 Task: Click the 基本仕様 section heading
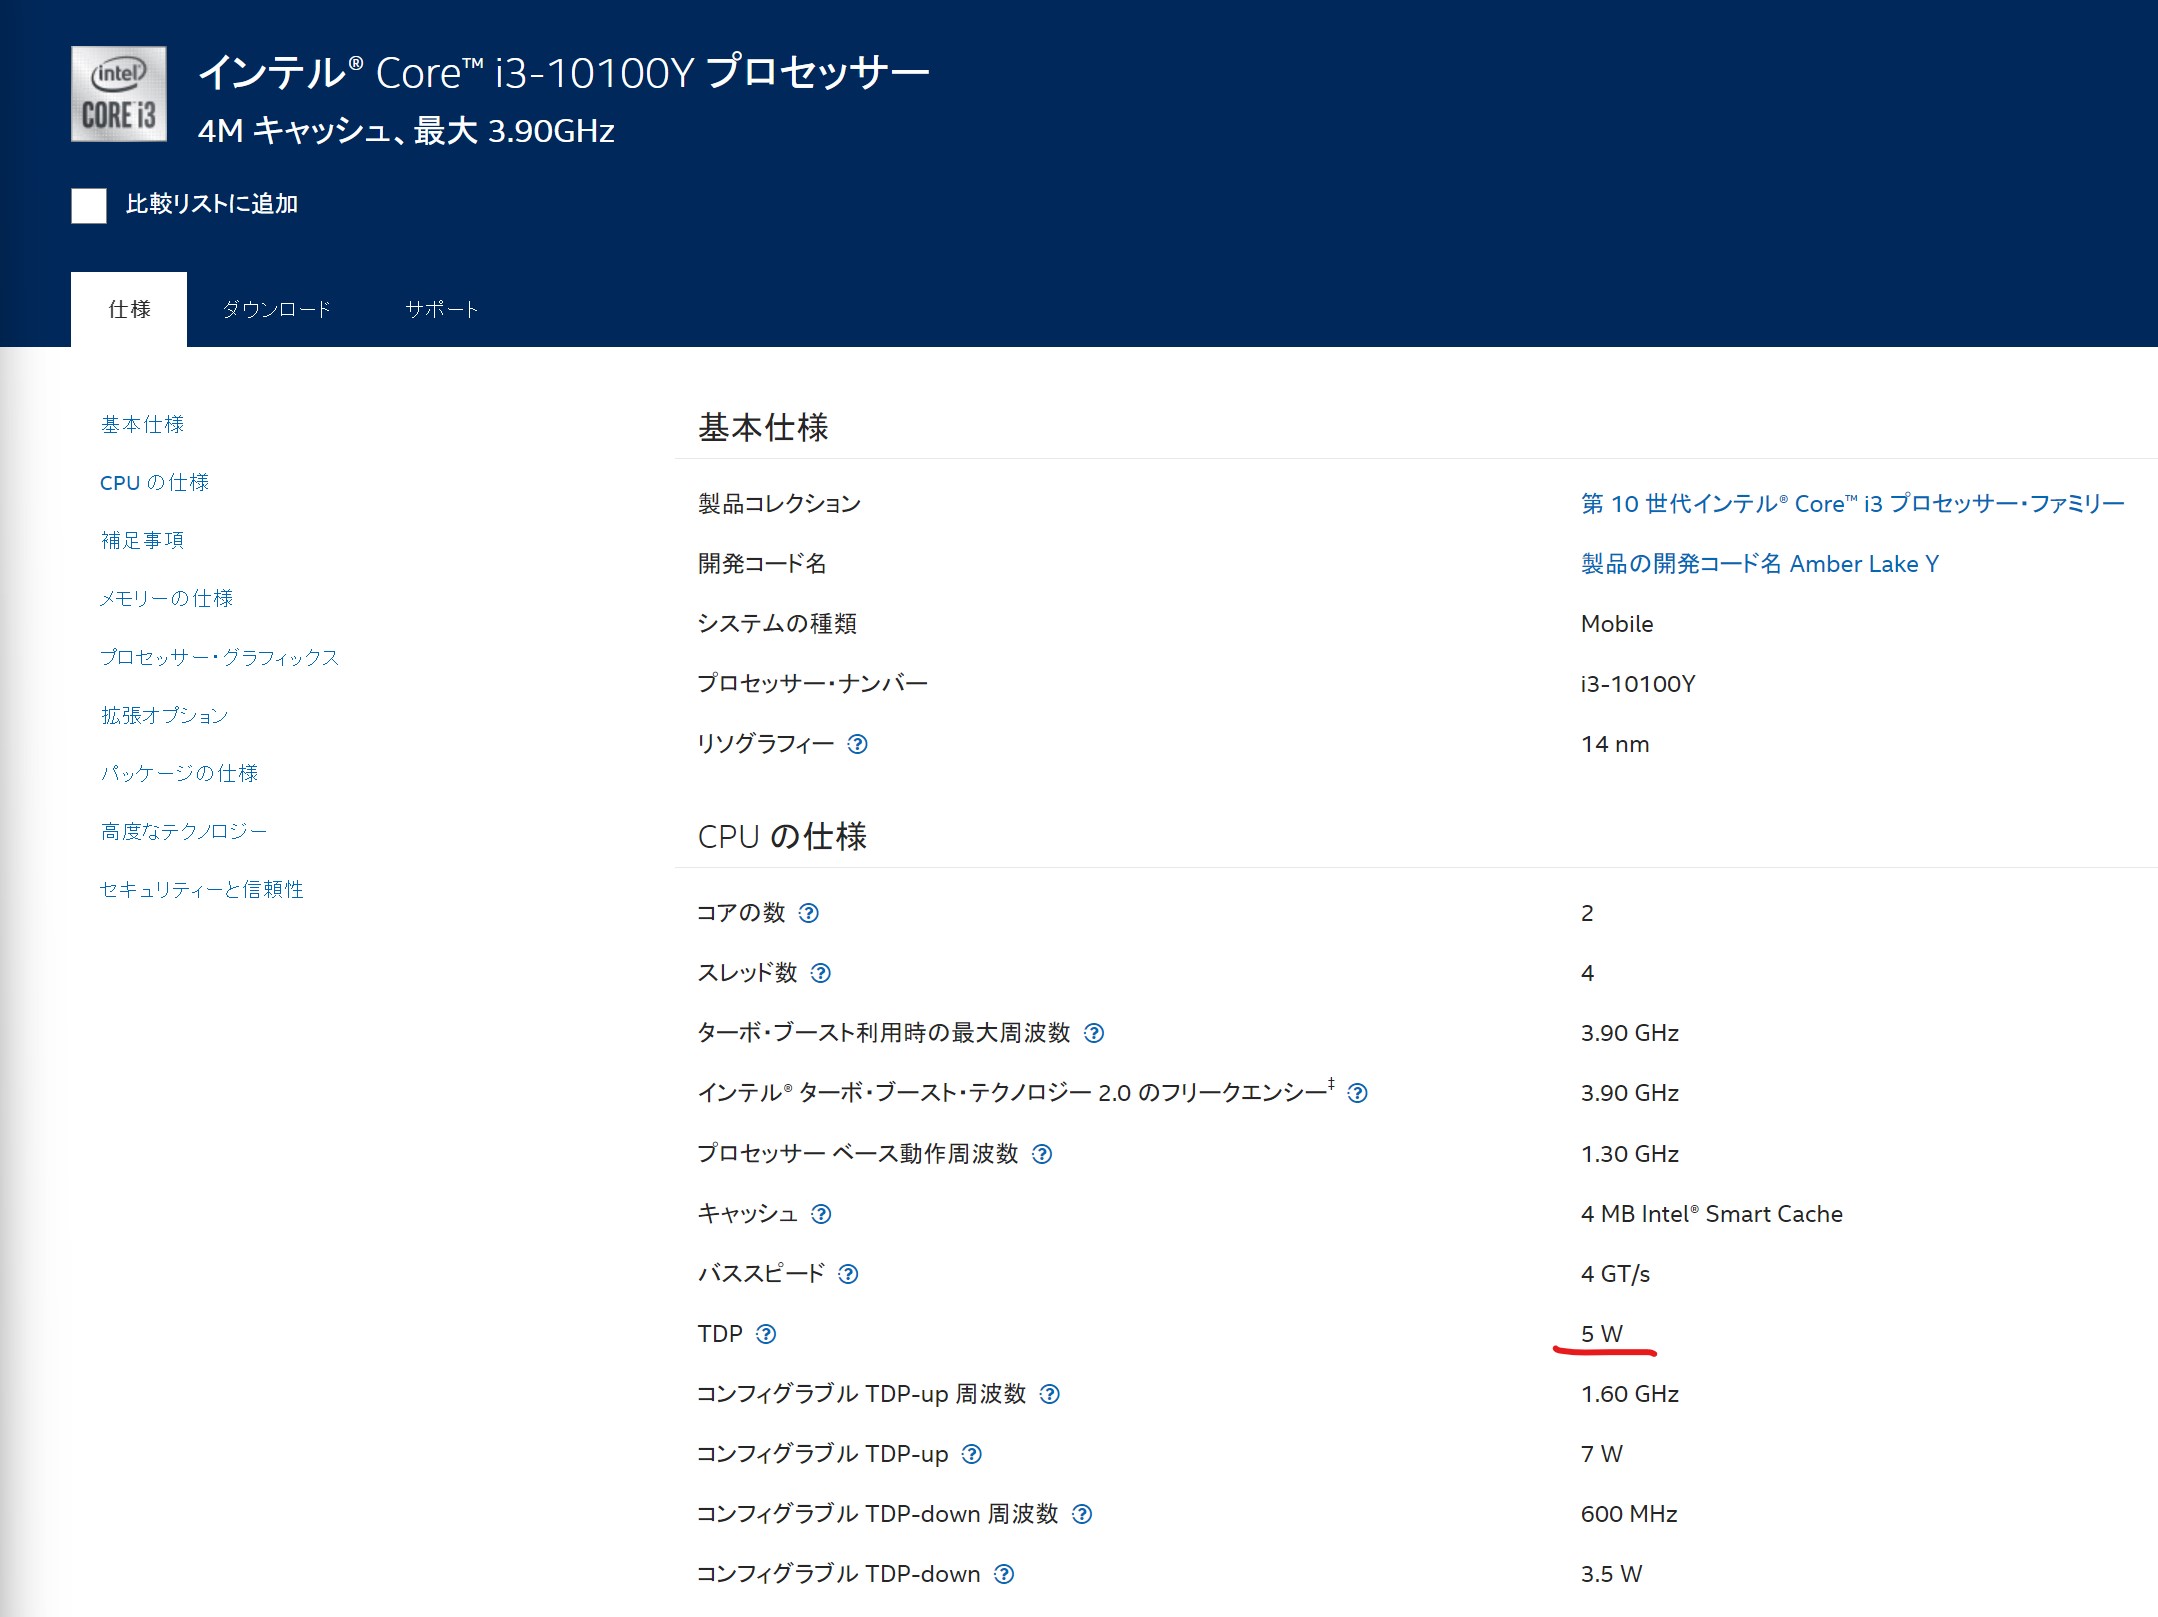[x=763, y=427]
